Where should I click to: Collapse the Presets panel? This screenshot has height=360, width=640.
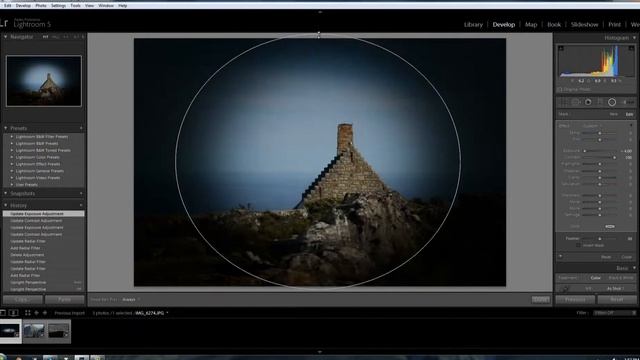(5, 128)
